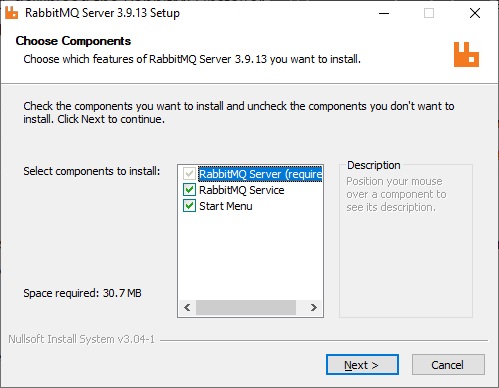Select the RabbitMQ Service component label

242,190
